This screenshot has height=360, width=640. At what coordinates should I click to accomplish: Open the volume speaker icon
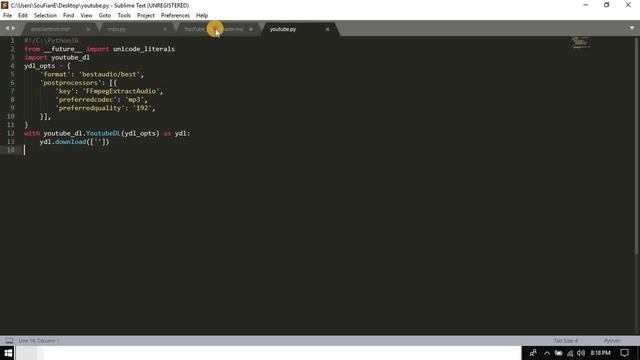581,353
